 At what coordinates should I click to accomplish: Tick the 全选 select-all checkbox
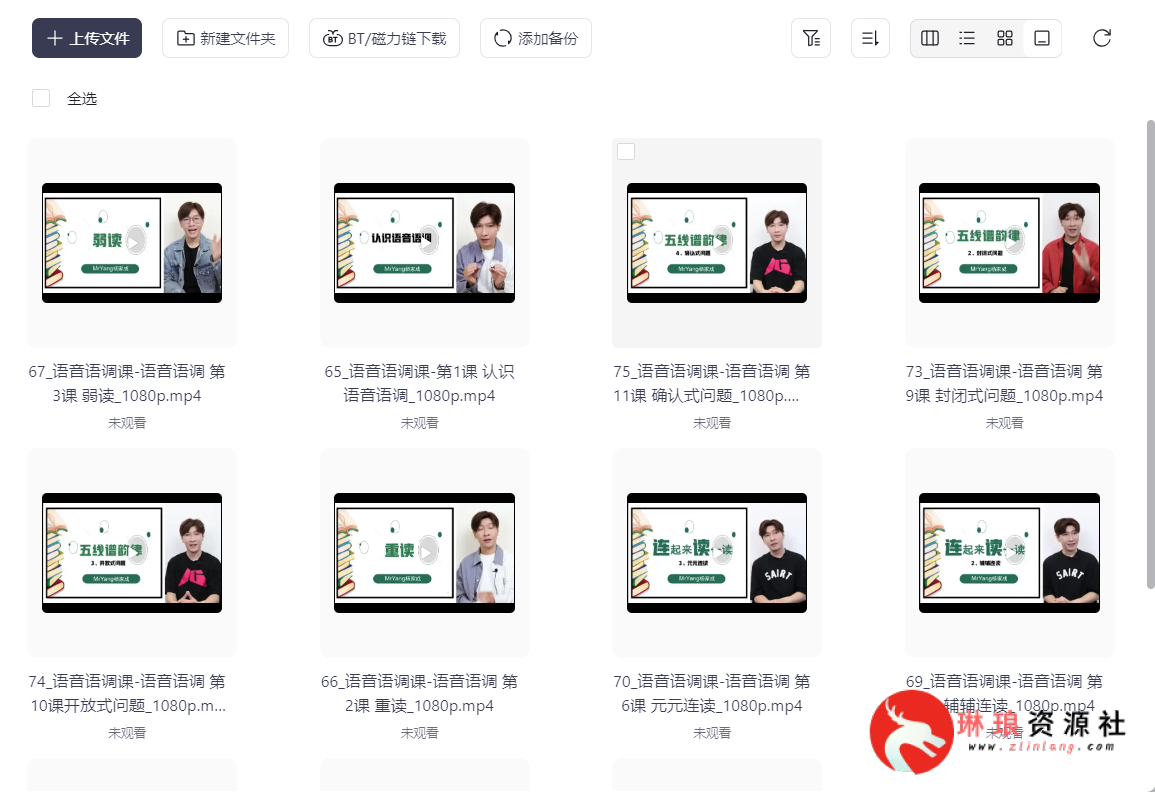(x=41, y=98)
